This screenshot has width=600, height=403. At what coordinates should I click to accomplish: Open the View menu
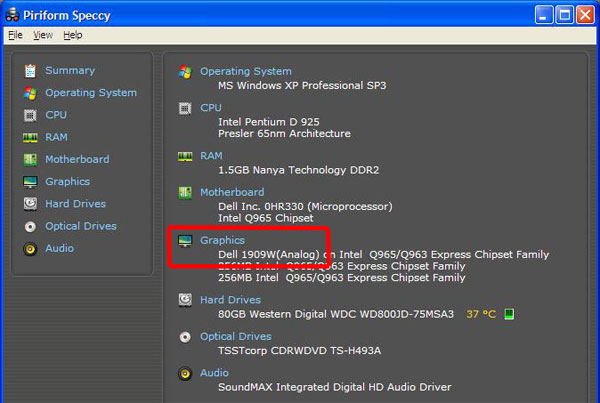pos(43,35)
